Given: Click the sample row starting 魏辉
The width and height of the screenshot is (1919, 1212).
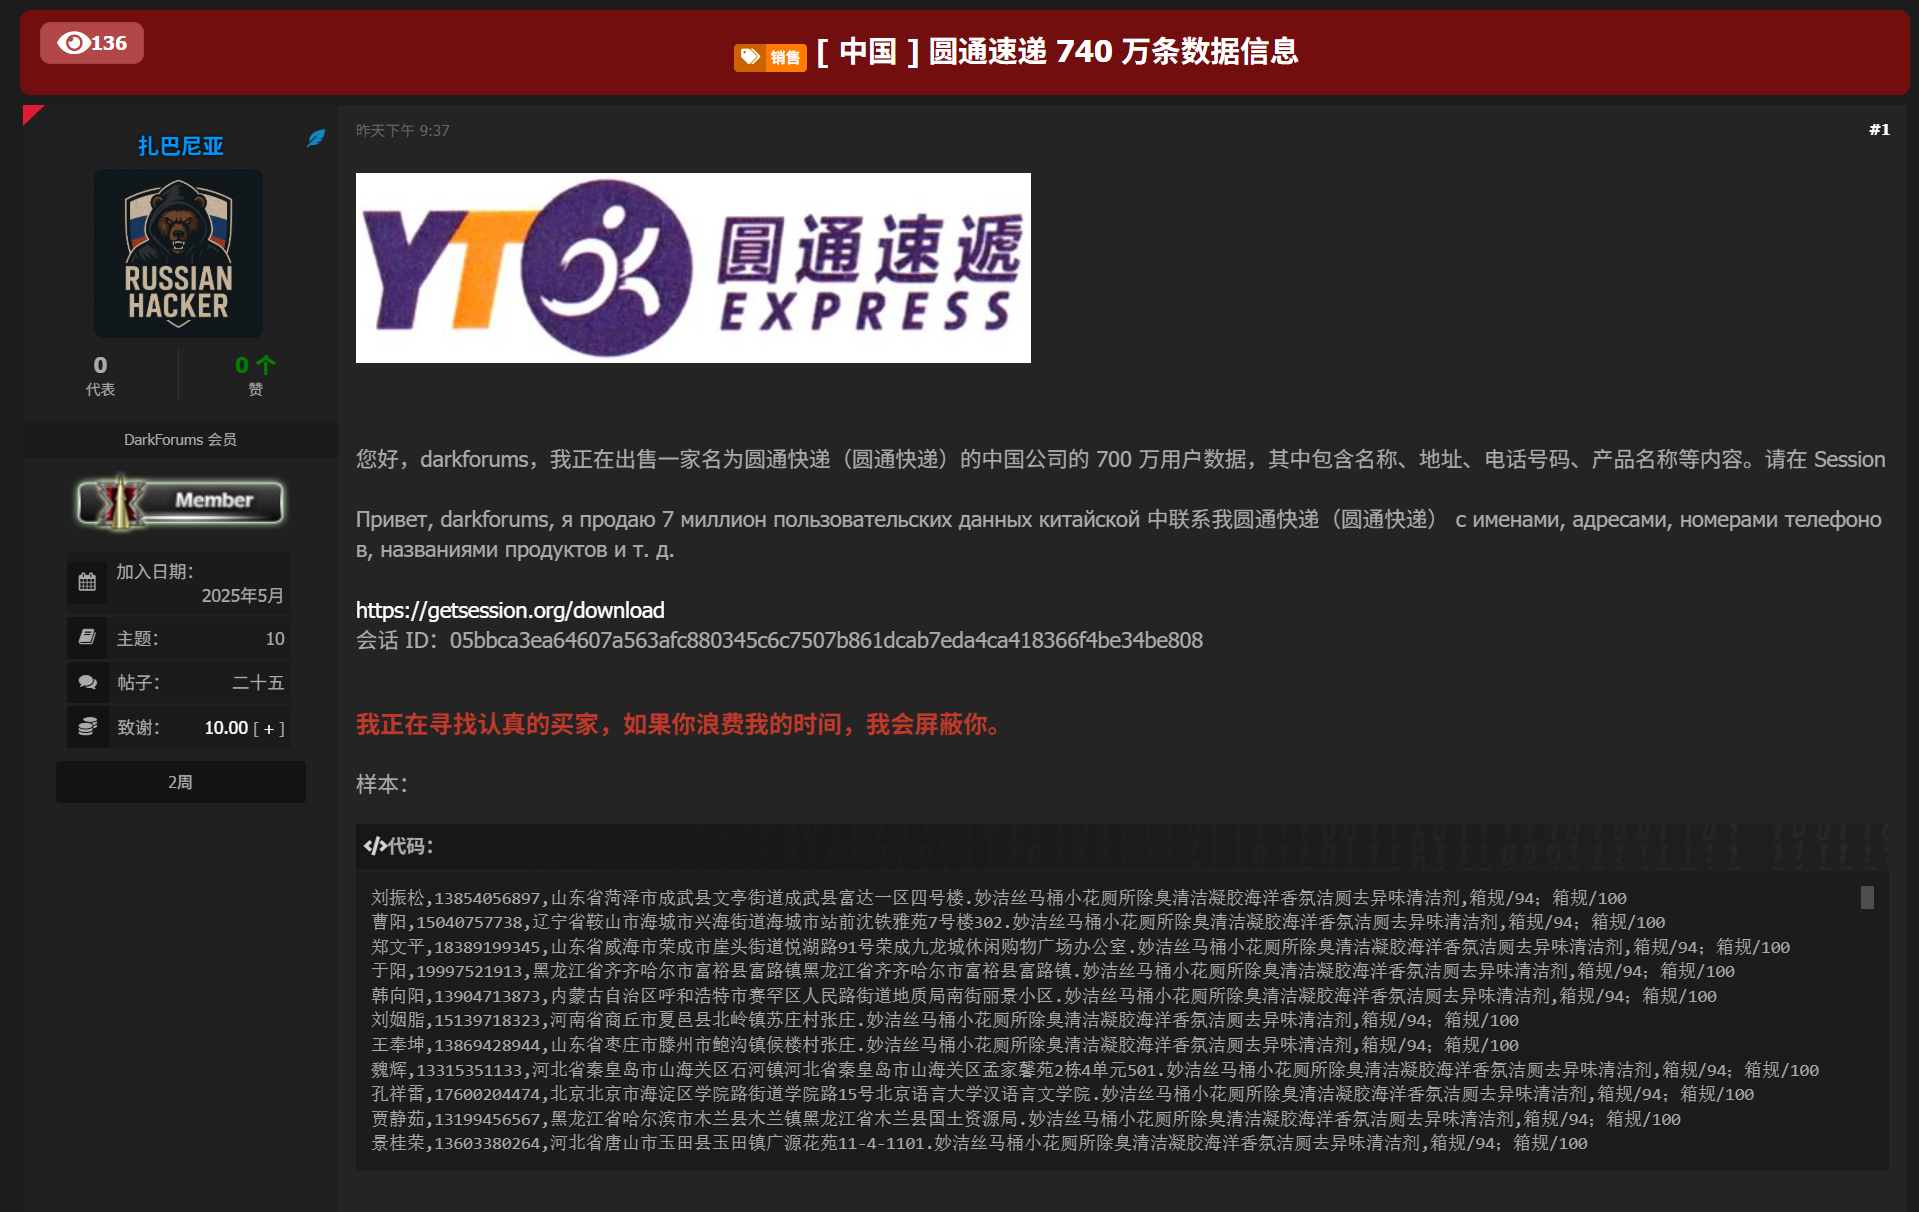Looking at the screenshot, I should click(1095, 1070).
